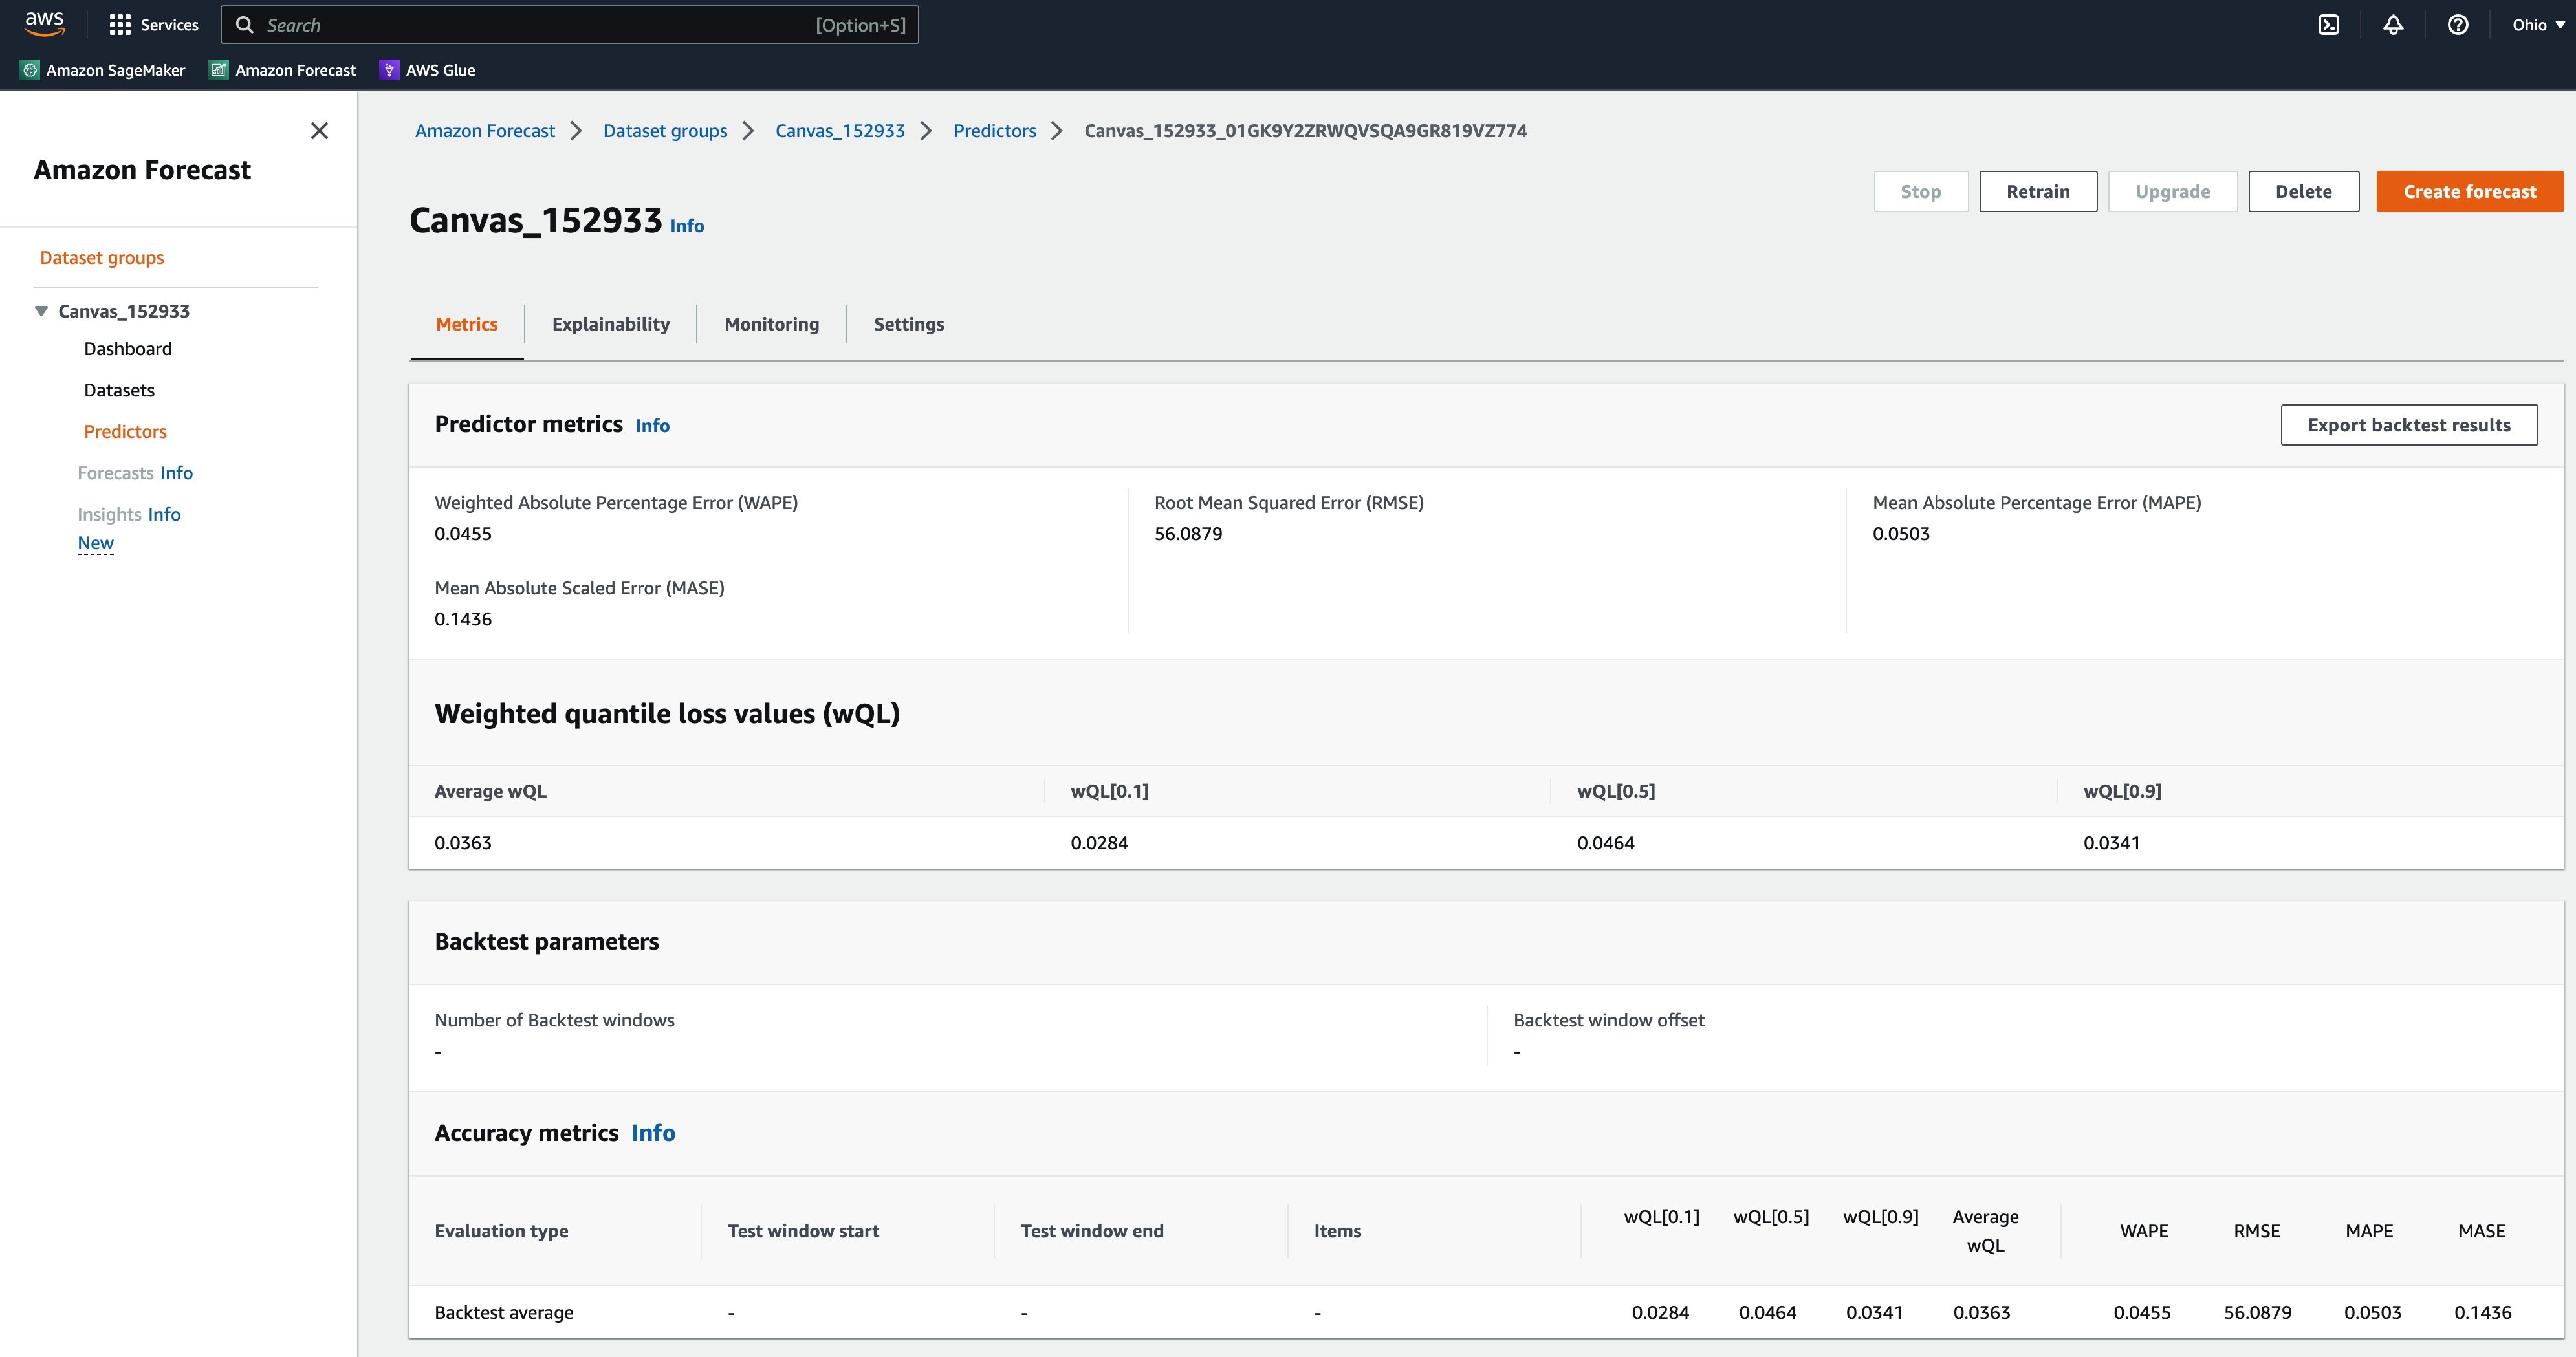The height and width of the screenshot is (1357, 2576).
Task: Open Datasets in sidebar
Action: point(119,390)
